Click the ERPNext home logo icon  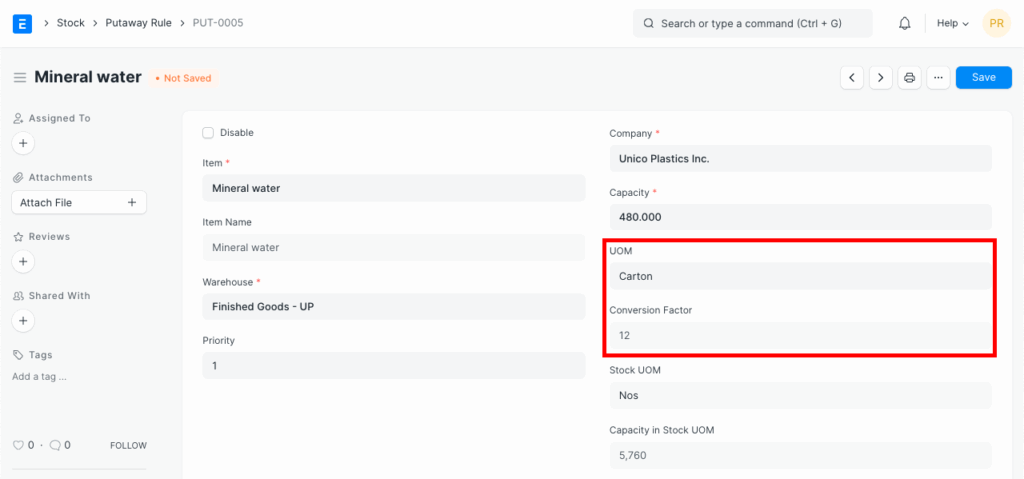pos(22,23)
